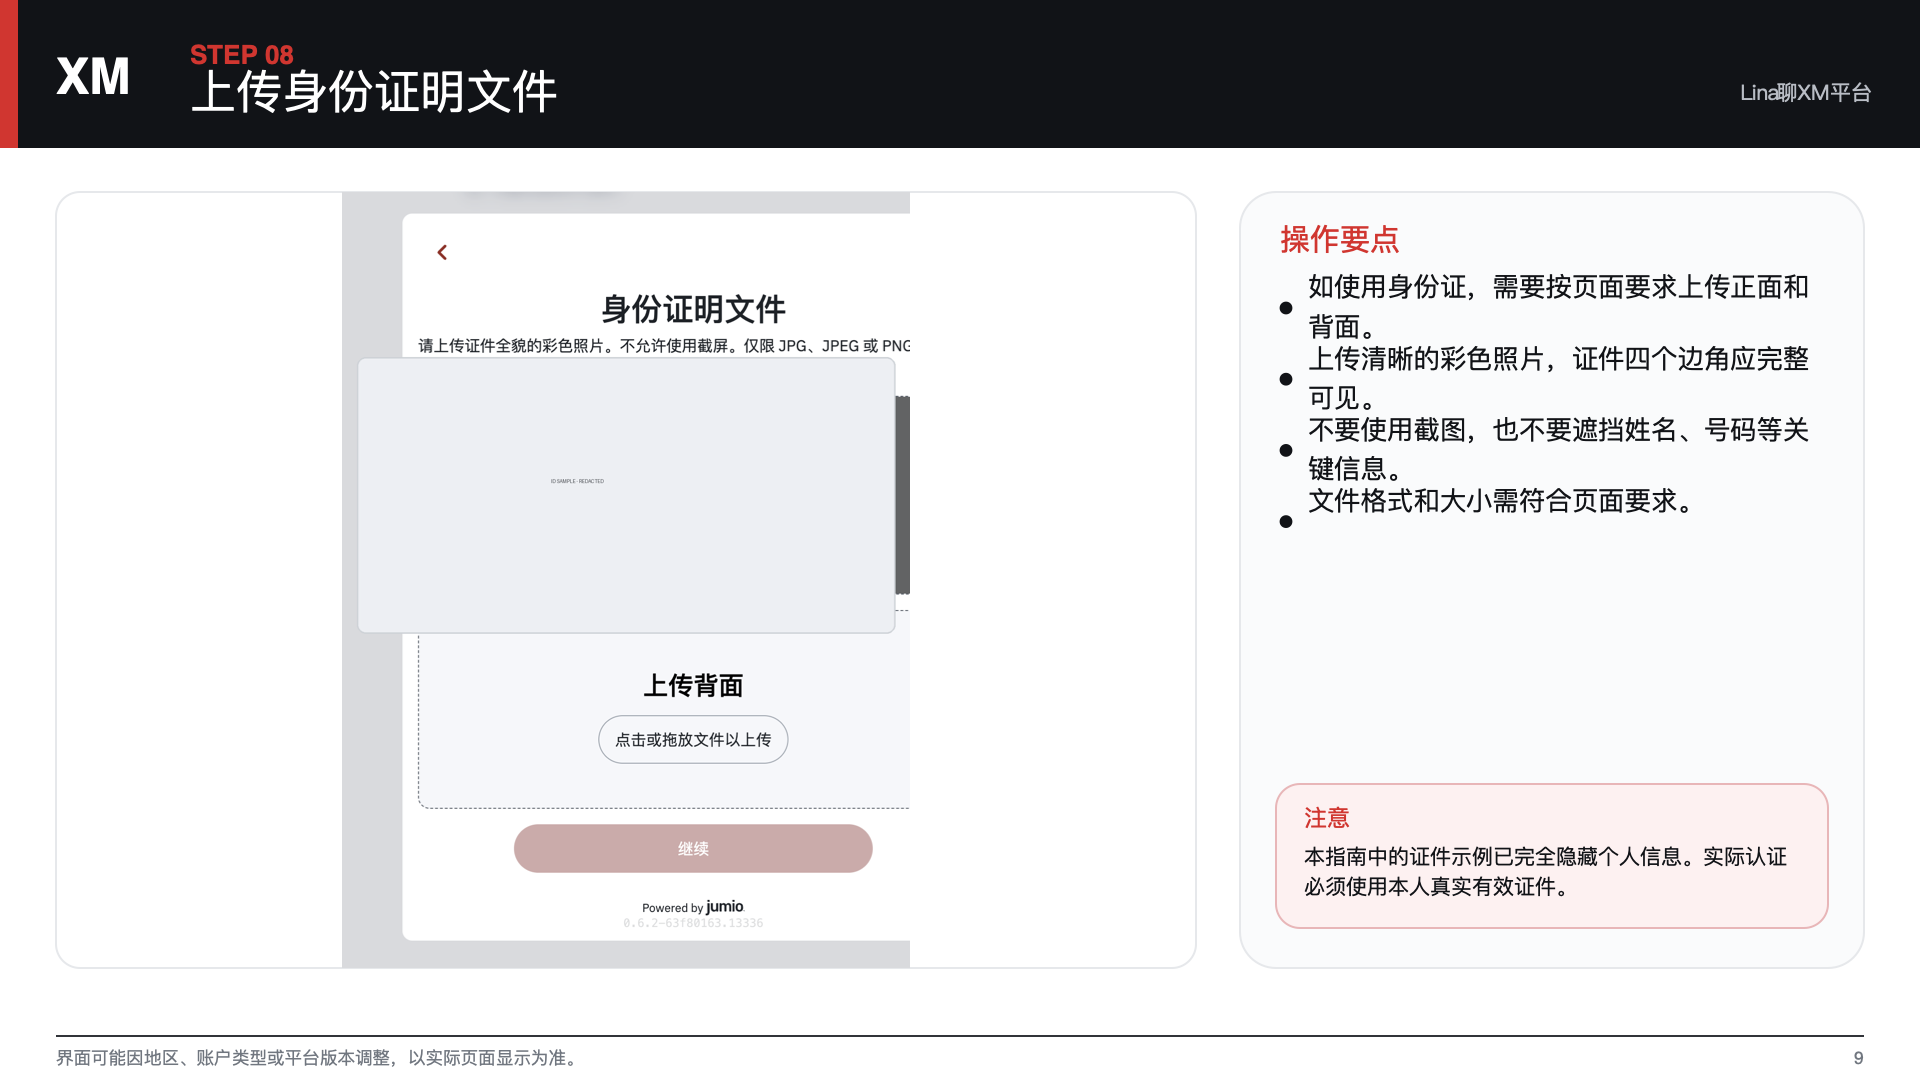Click the 点击或拖放文件以上传 upload button
The width and height of the screenshot is (1920, 1080).
[693, 740]
